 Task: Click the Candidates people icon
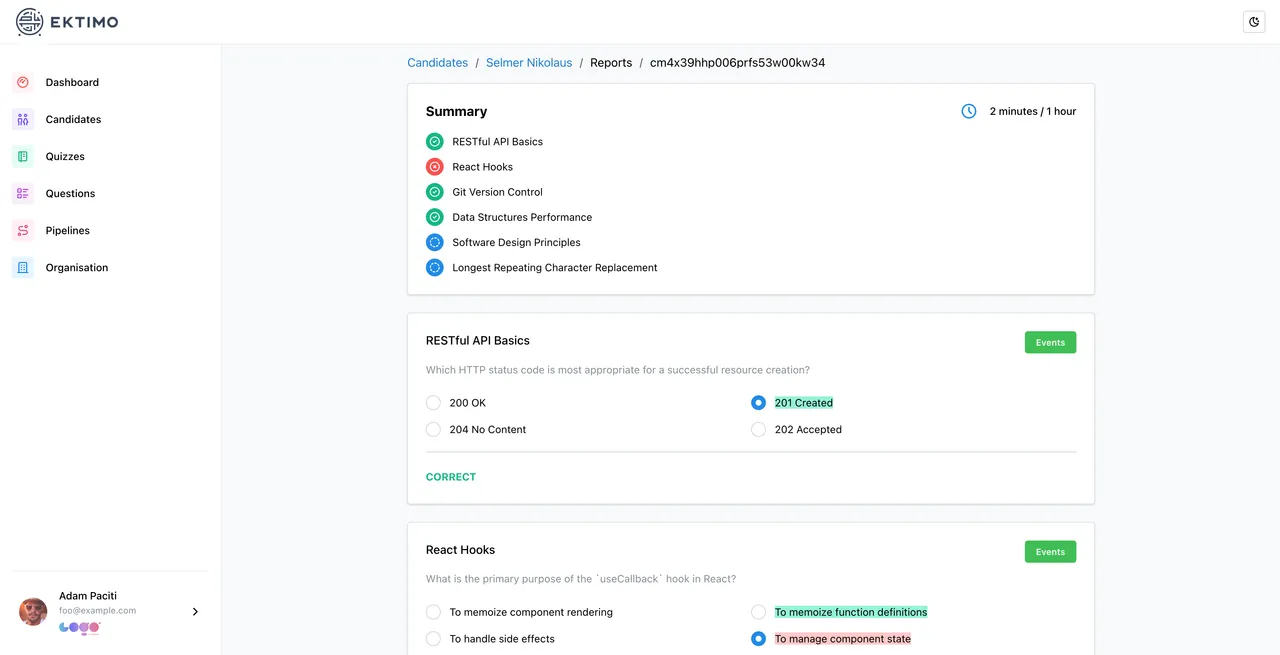tap(23, 119)
